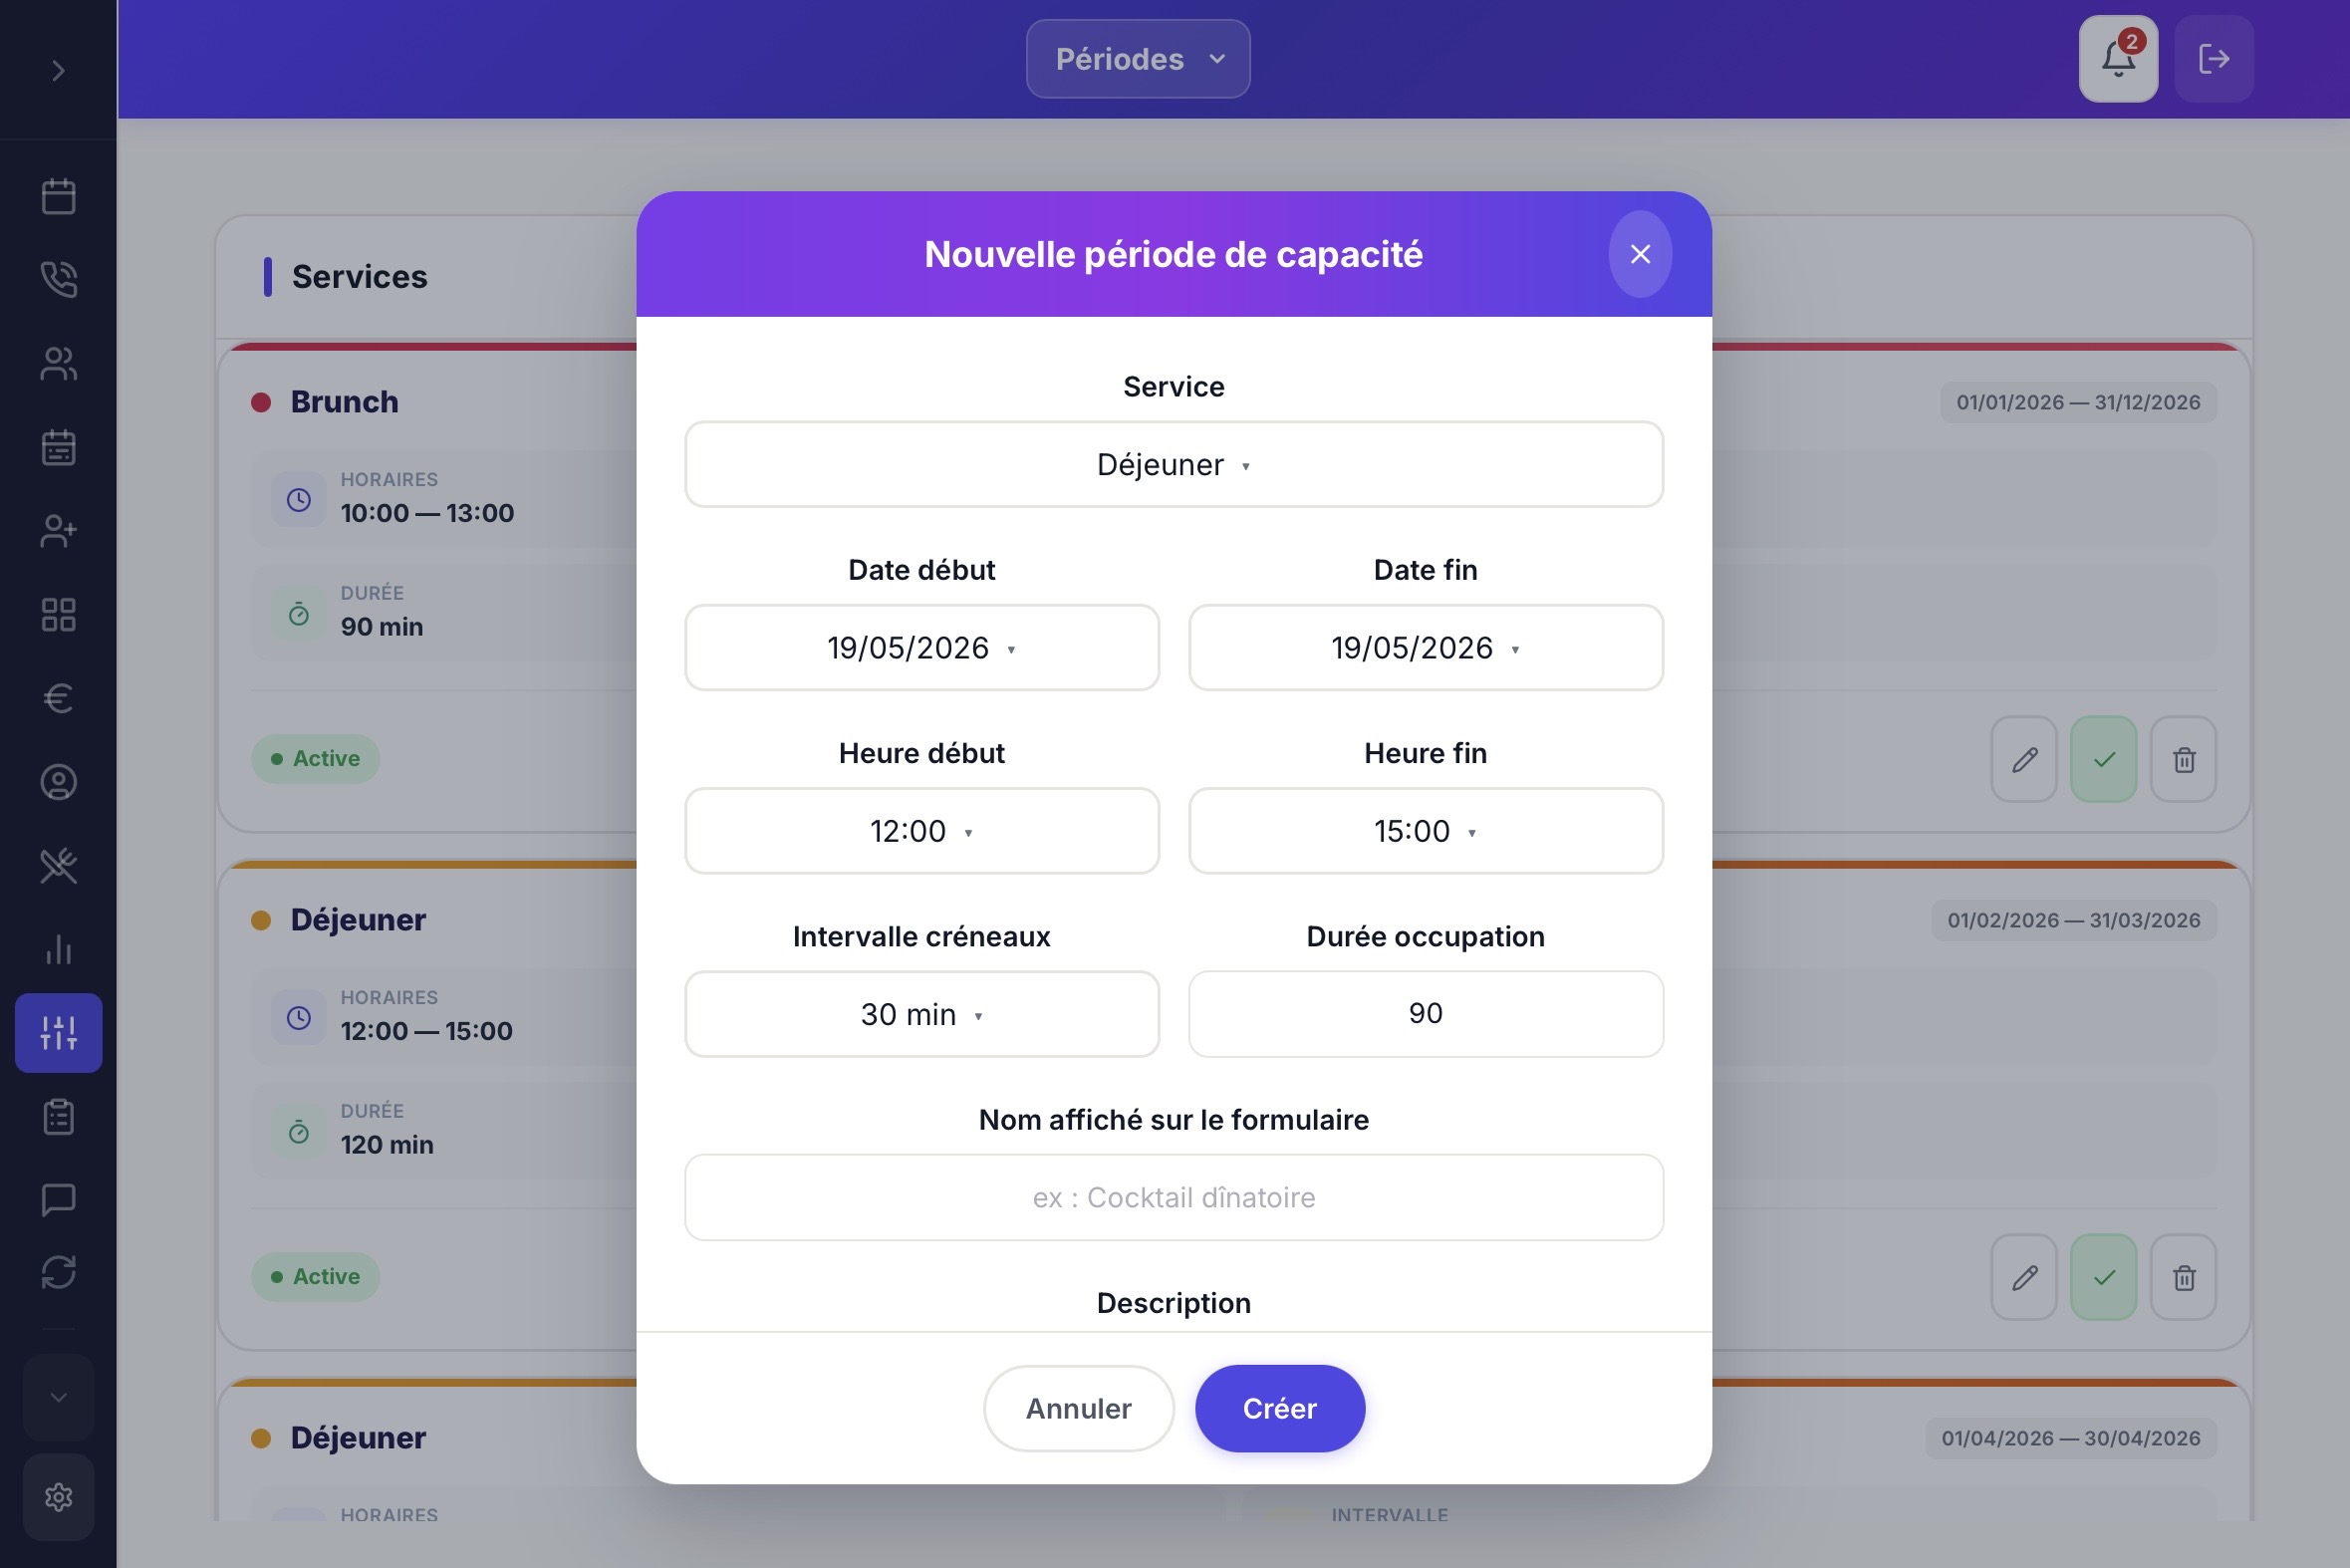Open the Intervalle créneaux 30 min dropdown
Viewport: 2350px width, 1568px height.
click(921, 1014)
